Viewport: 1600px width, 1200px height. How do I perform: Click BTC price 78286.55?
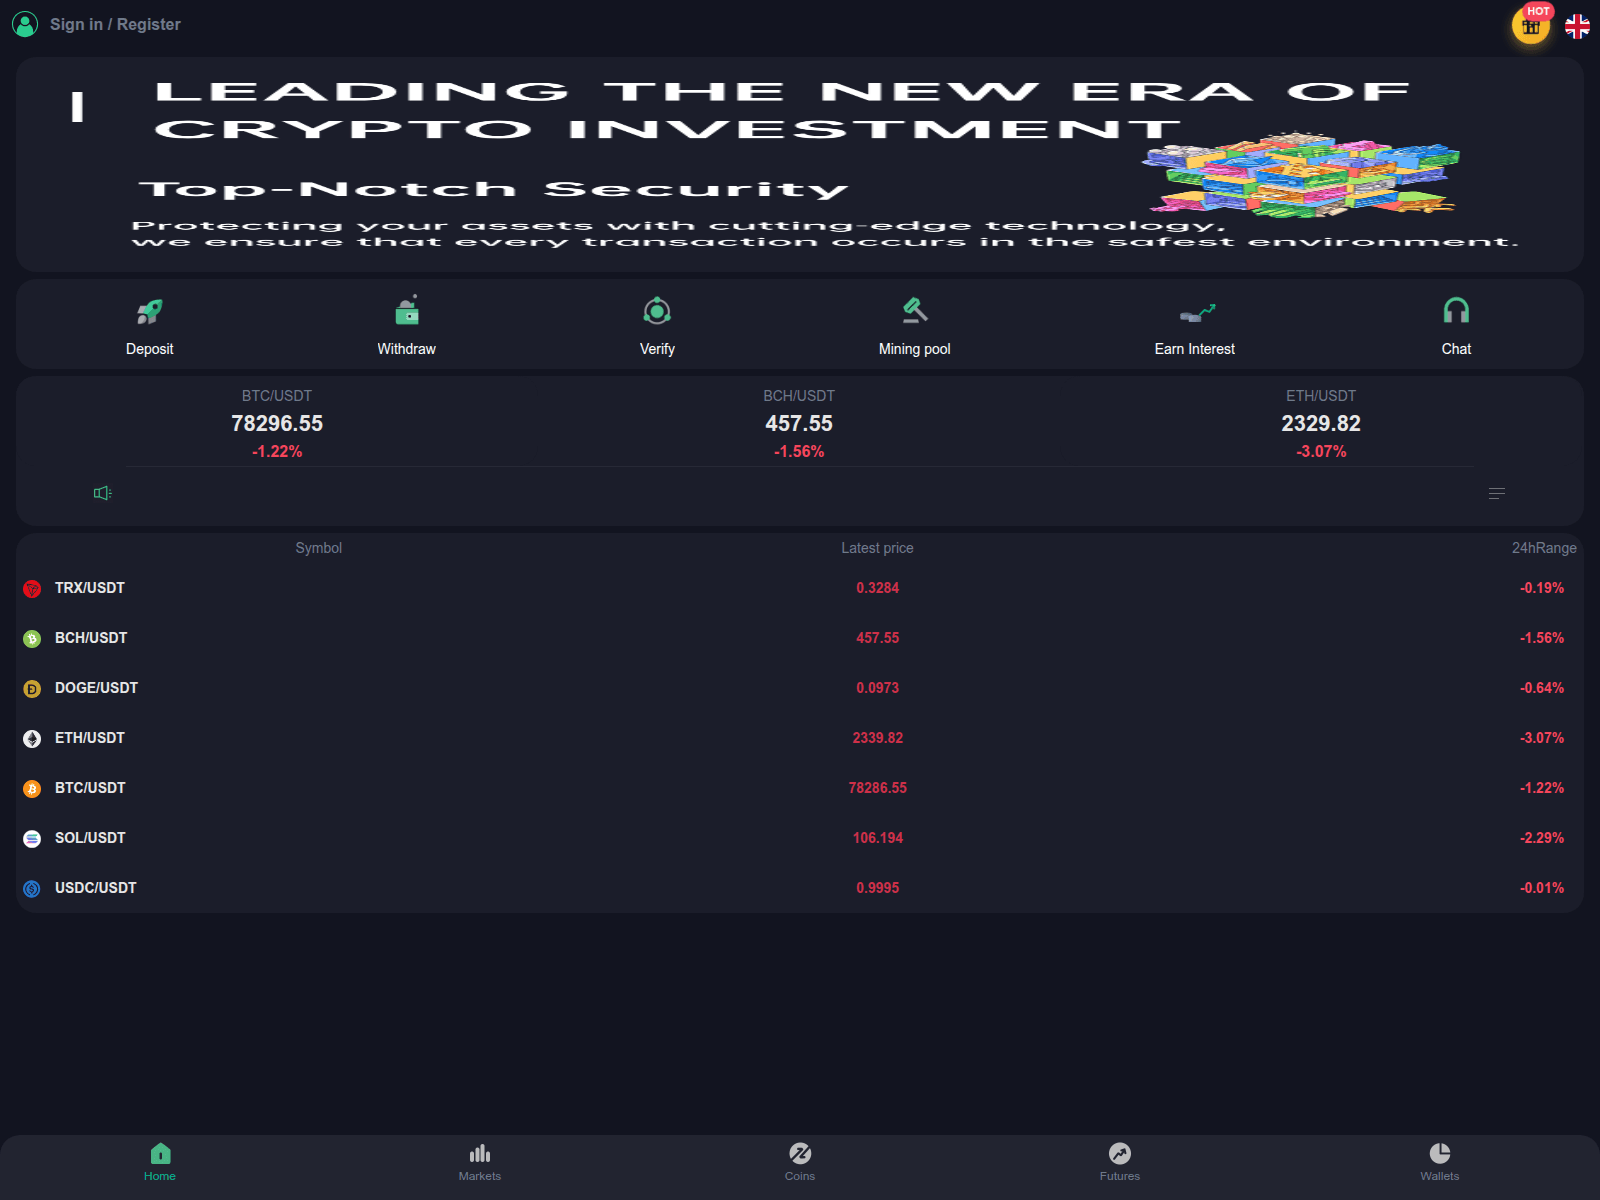(878, 788)
